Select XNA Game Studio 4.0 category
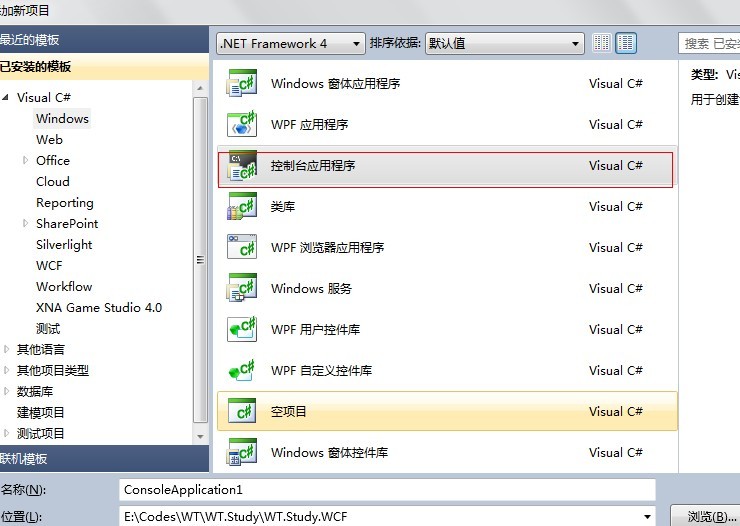The image size is (740, 526). [x=99, y=308]
